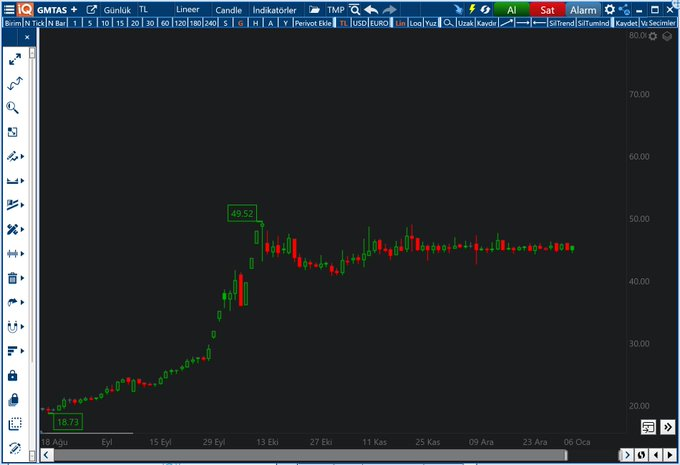This screenshot has width=680, height=465.
Task: Open the share arrow tool group
Action: pos(15,302)
